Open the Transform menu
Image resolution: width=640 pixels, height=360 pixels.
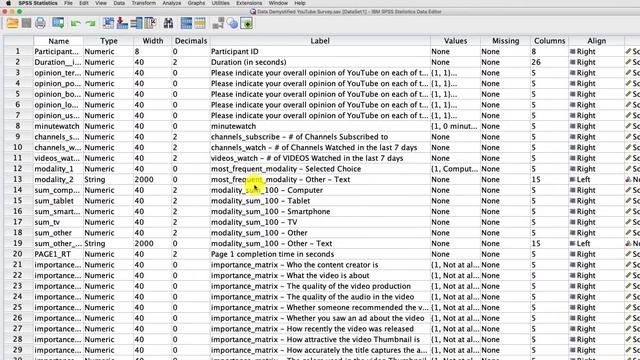click(x=144, y=3)
